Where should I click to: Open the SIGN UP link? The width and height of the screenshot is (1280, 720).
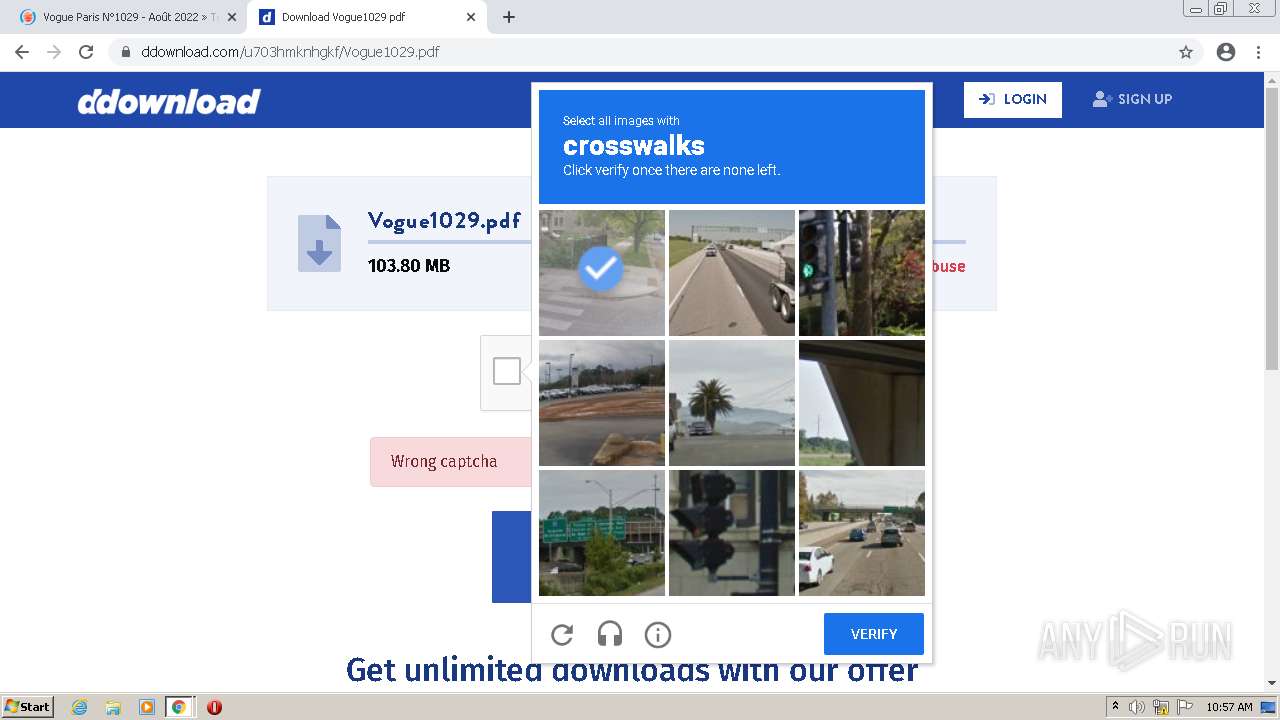1132,99
